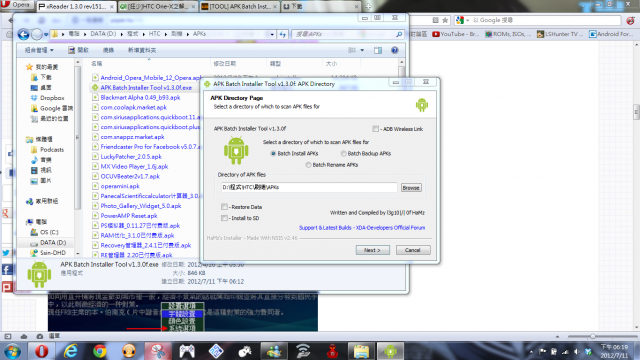Toggle preview pane icon in Explorer toolbar

pos(378,50)
